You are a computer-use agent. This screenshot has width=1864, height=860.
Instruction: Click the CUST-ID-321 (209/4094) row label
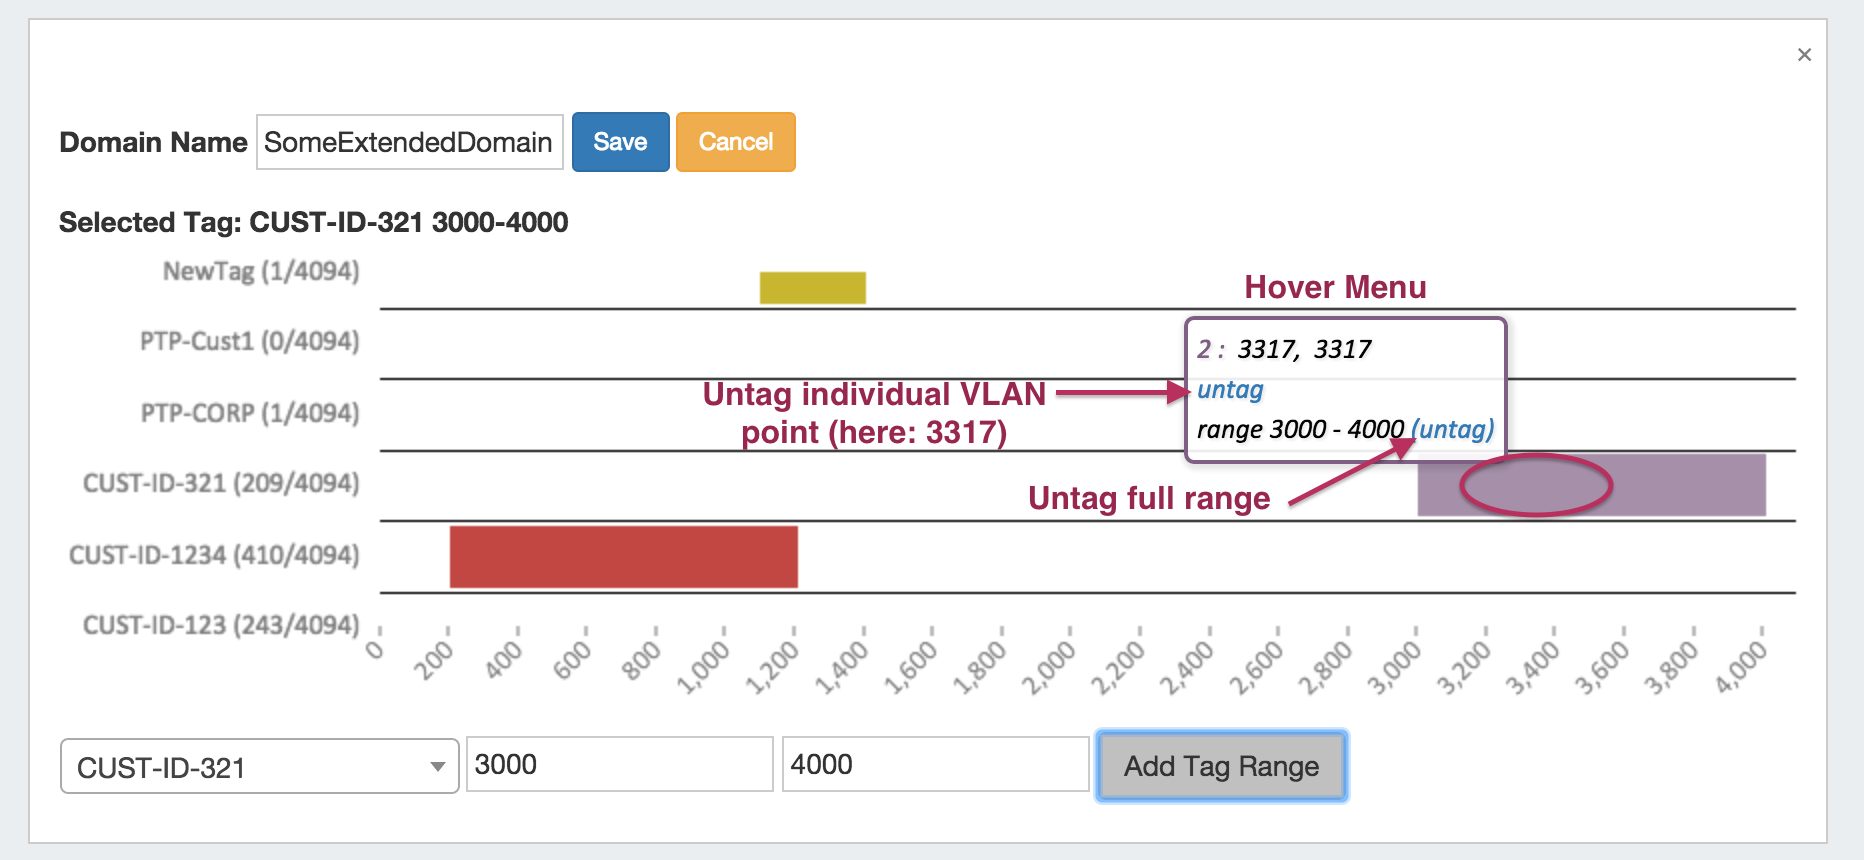click(x=221, y=484)
